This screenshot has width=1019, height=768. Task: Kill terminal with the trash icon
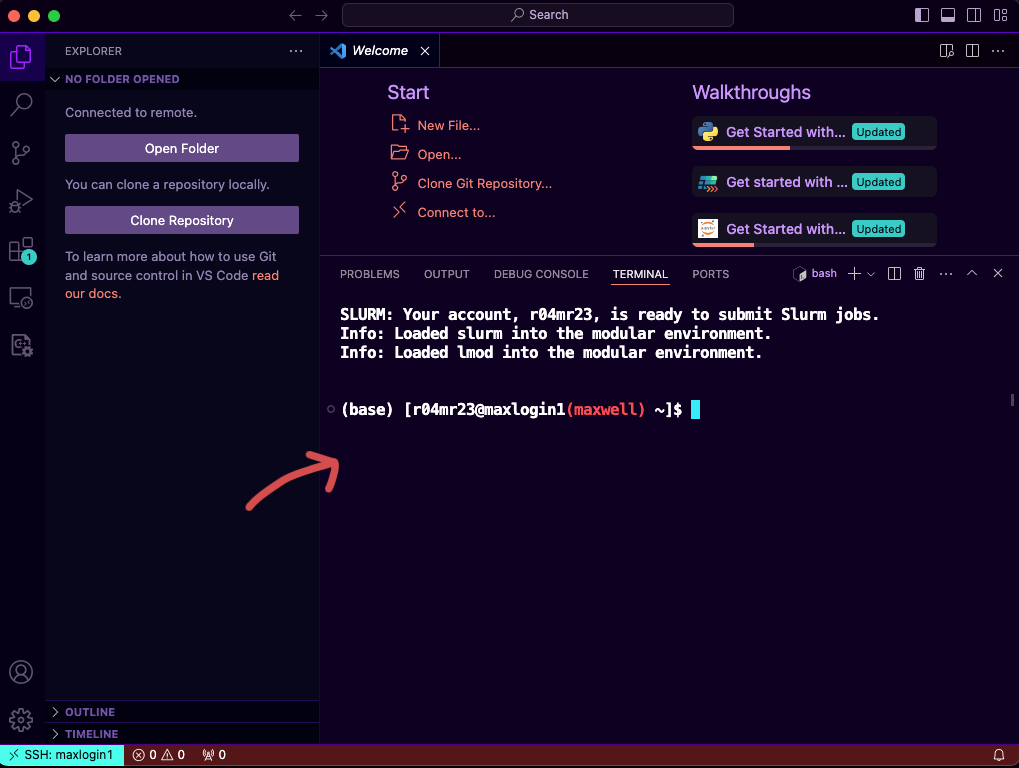(919, 274)
